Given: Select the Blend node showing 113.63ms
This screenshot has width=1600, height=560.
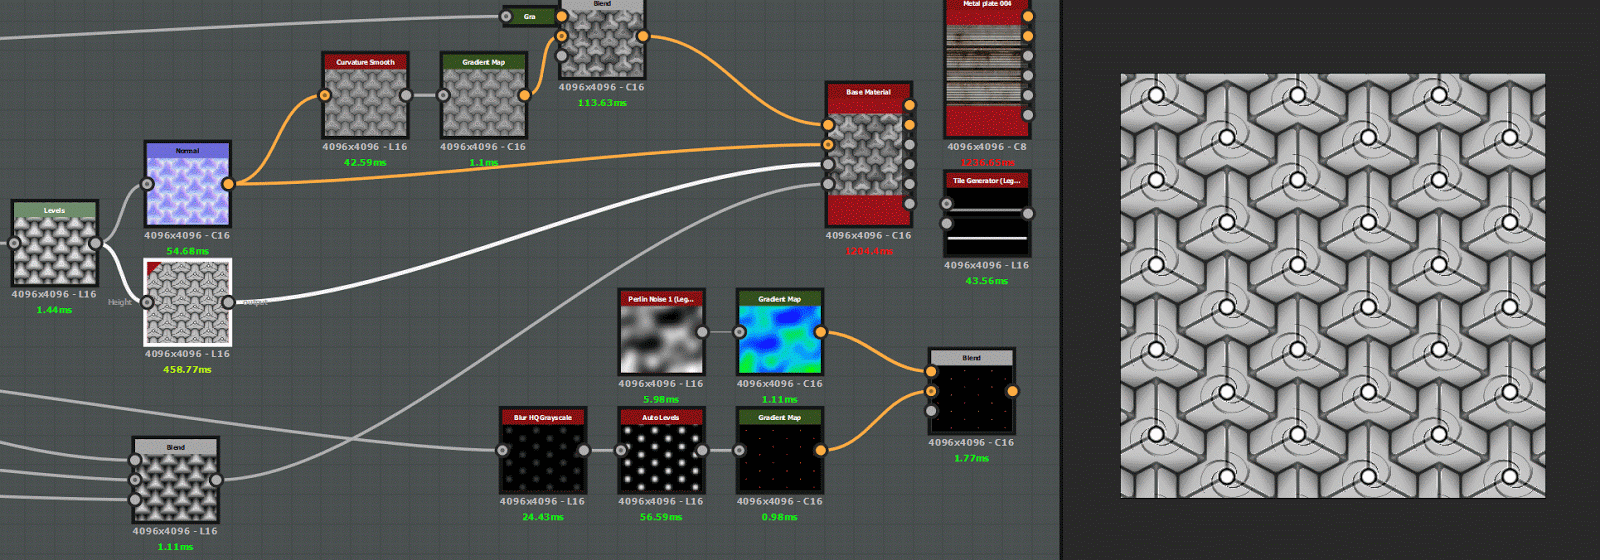Looking at the screenshot, I should click(x=602, y=38).
